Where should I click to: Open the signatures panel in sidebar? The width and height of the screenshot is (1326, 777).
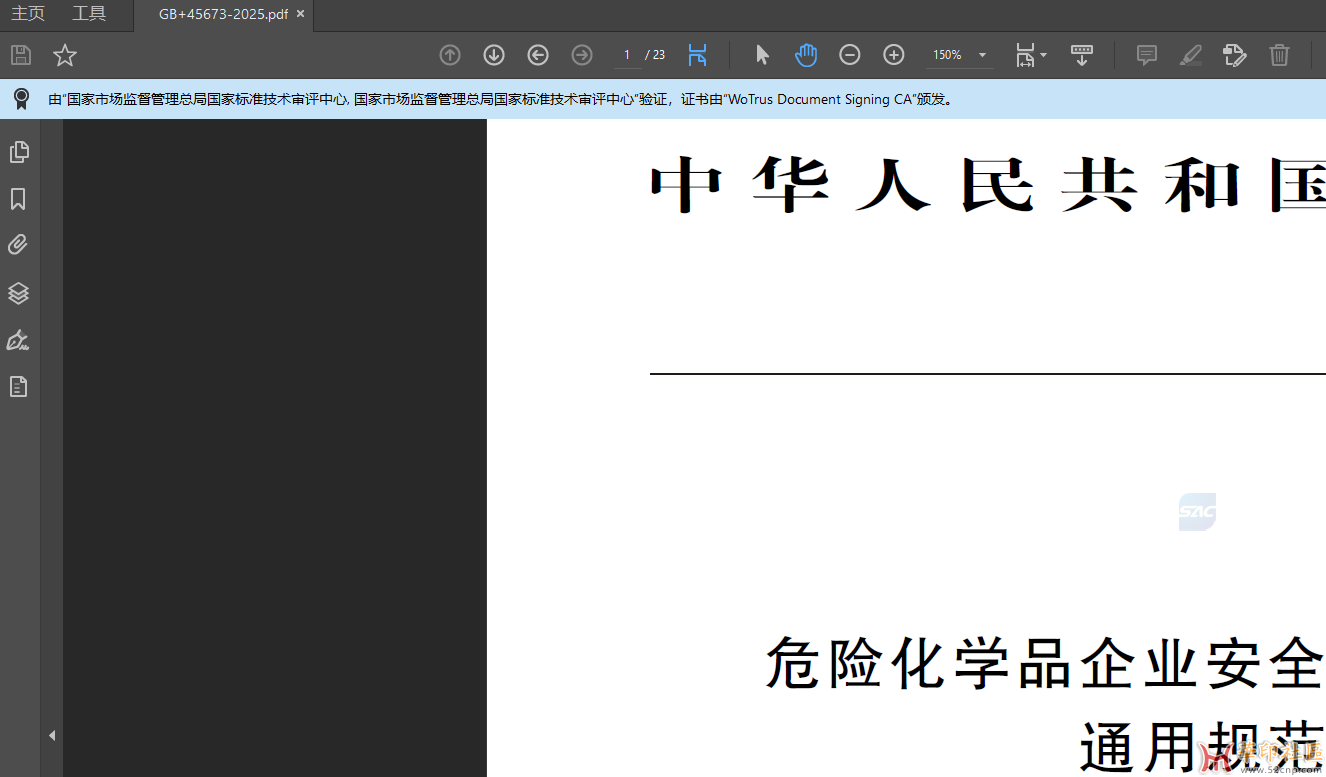point(18,341)
